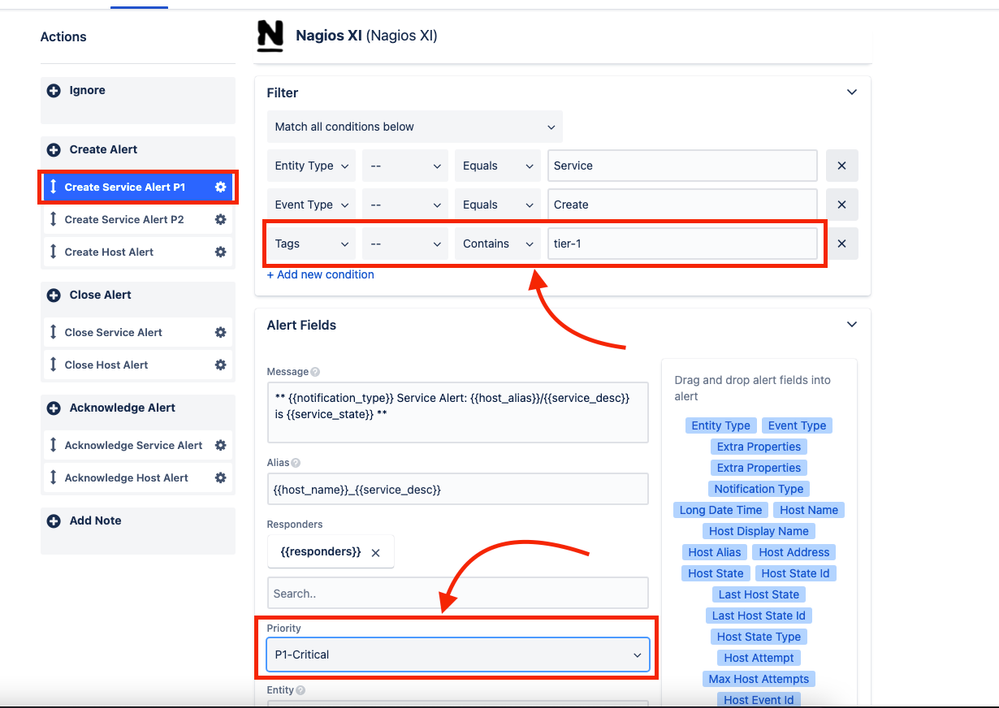Click the Create value input field
999x708 pixels.
click(x=682, y=205)
